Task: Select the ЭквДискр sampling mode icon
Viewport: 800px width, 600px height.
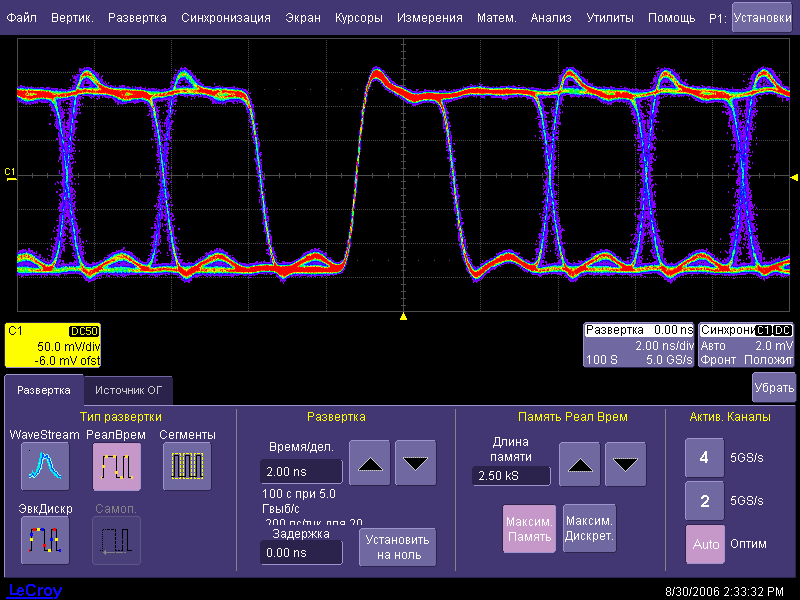Action: (44, 541)
